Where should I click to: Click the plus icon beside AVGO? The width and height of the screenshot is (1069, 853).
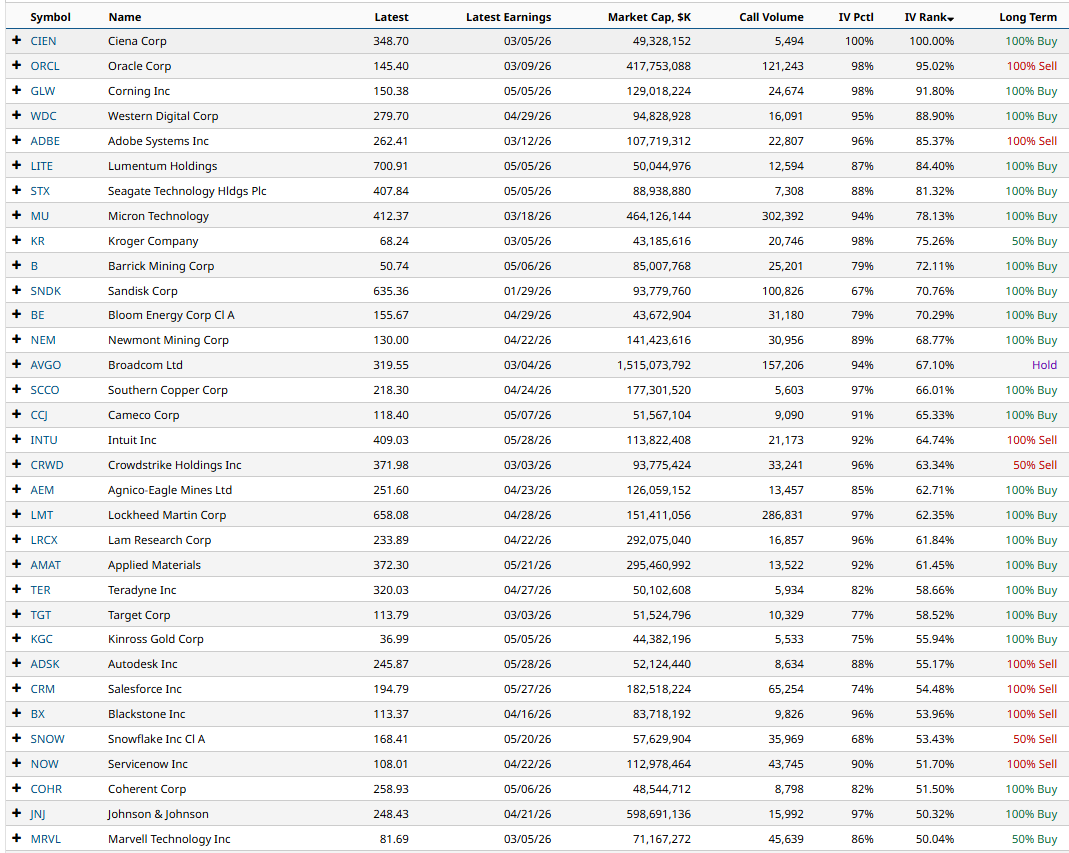coord(17,364)
